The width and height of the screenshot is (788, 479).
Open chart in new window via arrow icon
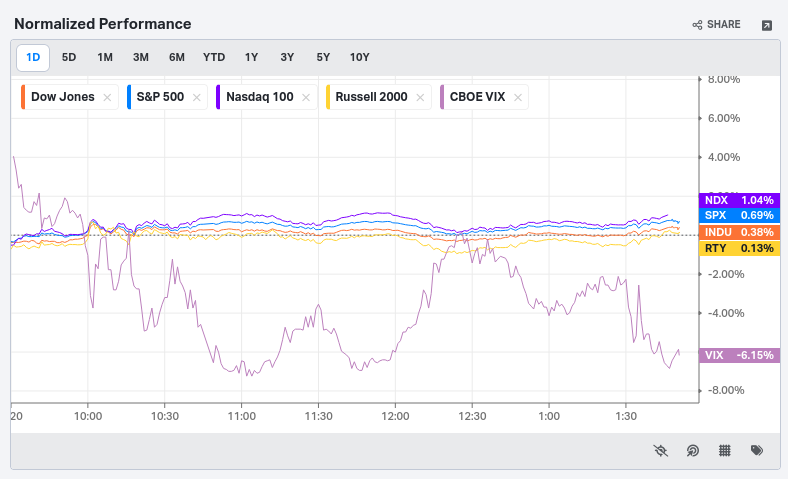(x=767, y=25)
